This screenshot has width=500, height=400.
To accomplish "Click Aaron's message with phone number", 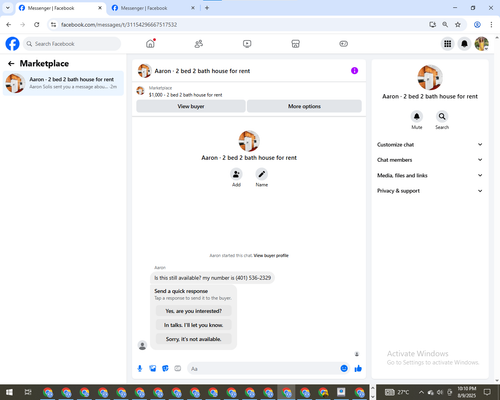I will [212, 278].
